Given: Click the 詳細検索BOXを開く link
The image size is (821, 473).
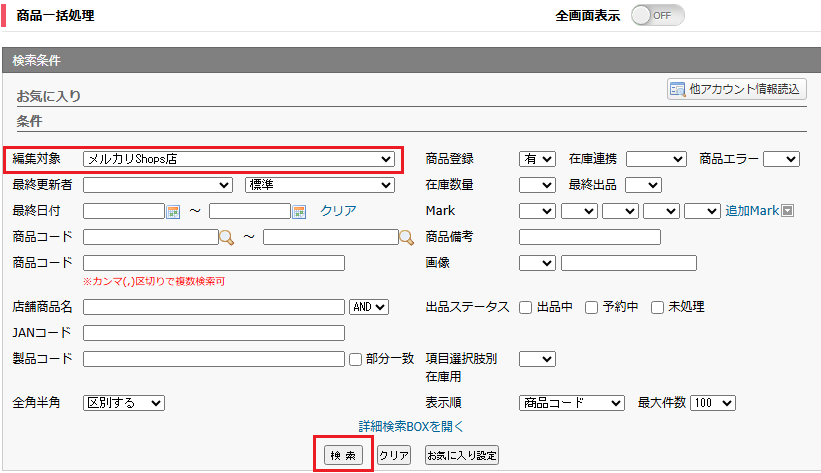Looking at the screenshot, I should pyautogui.click(x=411, y=426).
